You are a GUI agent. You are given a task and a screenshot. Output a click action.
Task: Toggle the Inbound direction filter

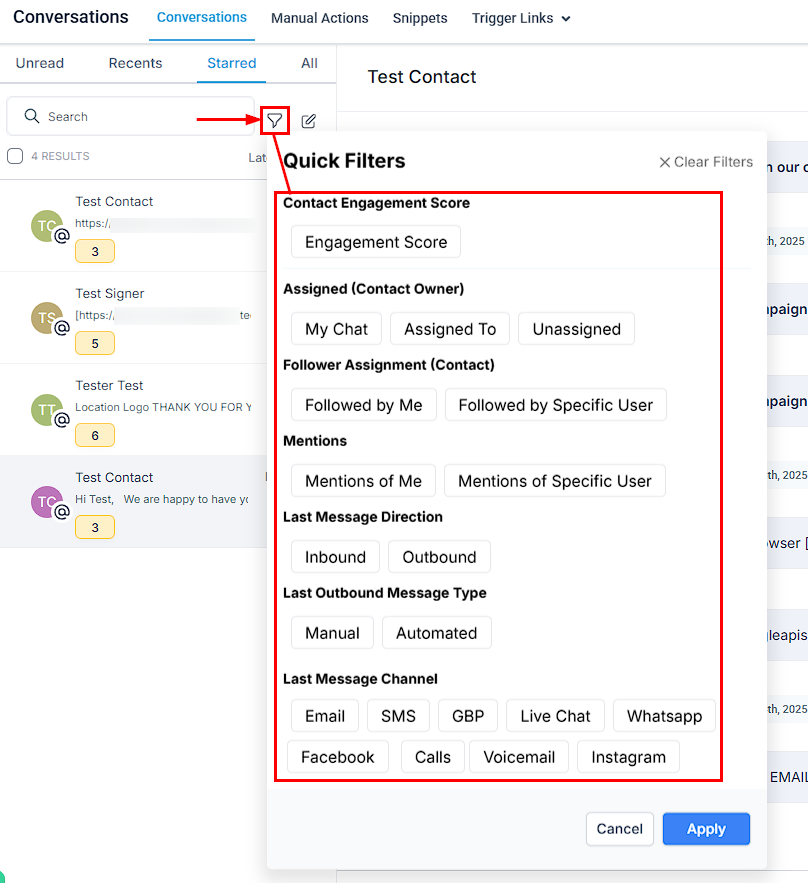click(335, 557)
